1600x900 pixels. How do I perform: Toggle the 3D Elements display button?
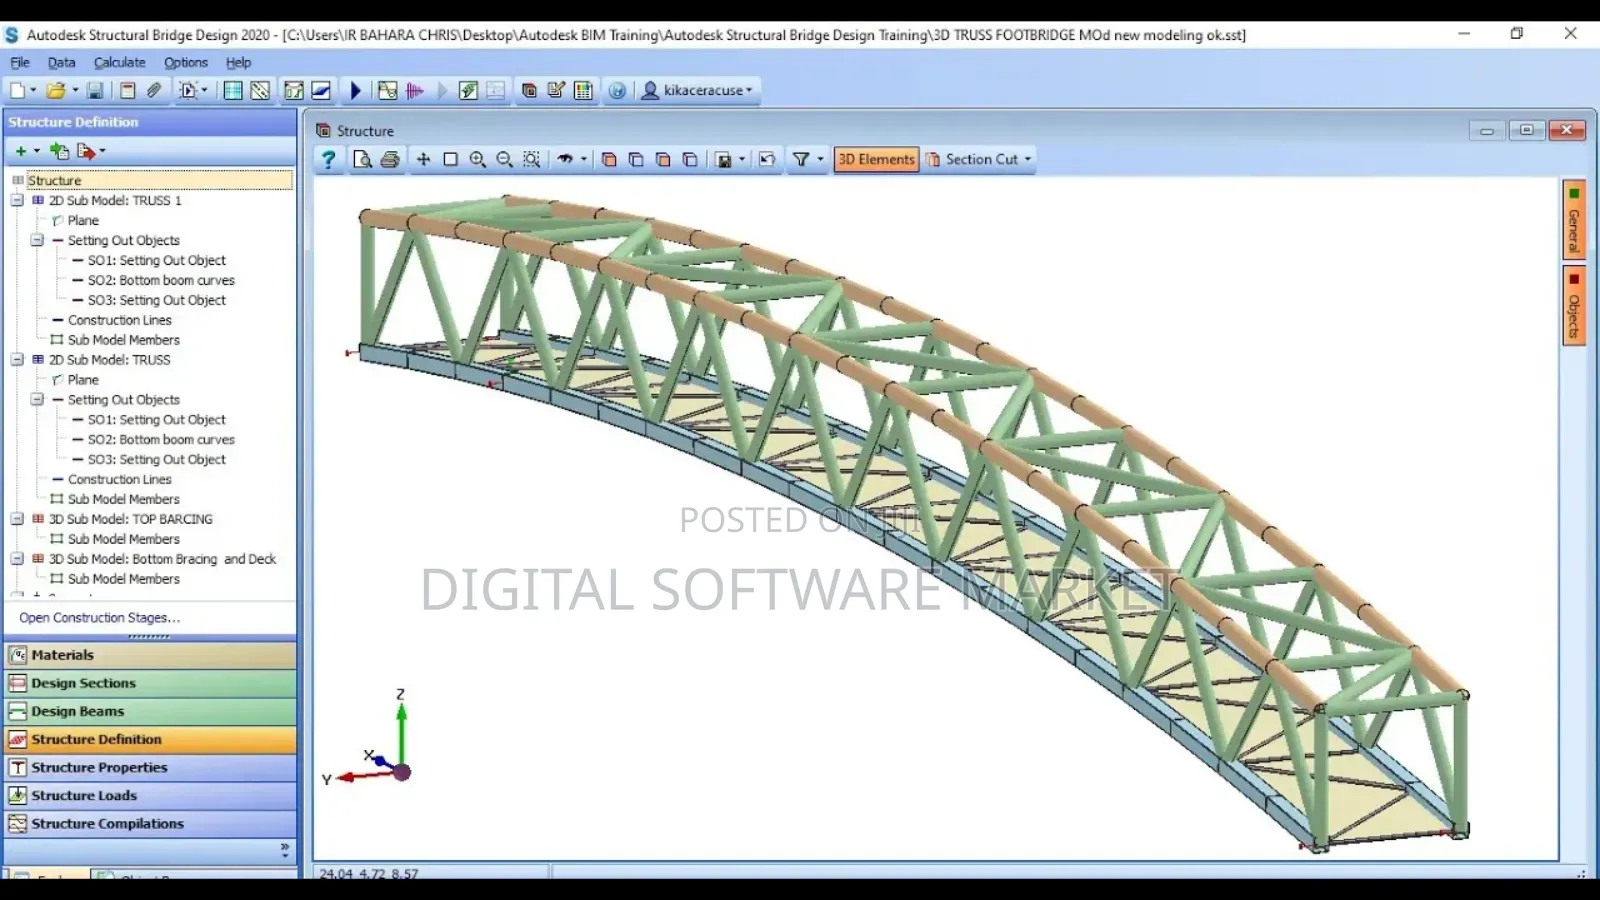876,159
